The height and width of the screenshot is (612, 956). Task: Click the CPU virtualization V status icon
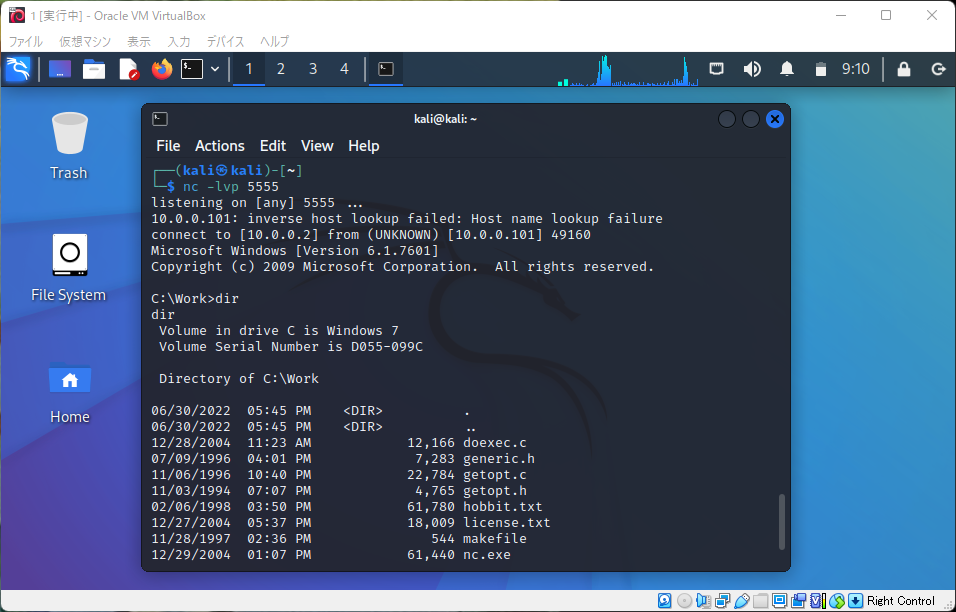pyautogui.click(x=818, y=600)
